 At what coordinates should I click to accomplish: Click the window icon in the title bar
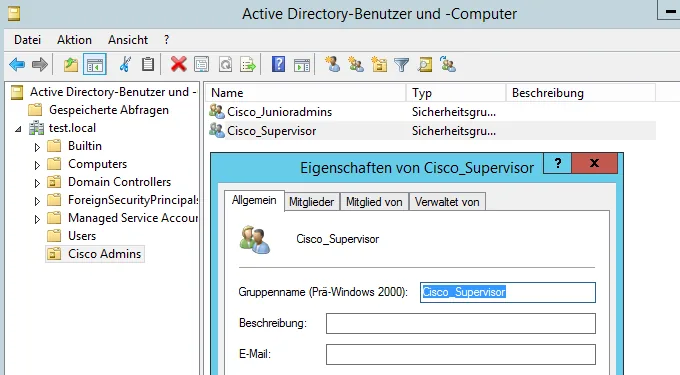point(13,14)
